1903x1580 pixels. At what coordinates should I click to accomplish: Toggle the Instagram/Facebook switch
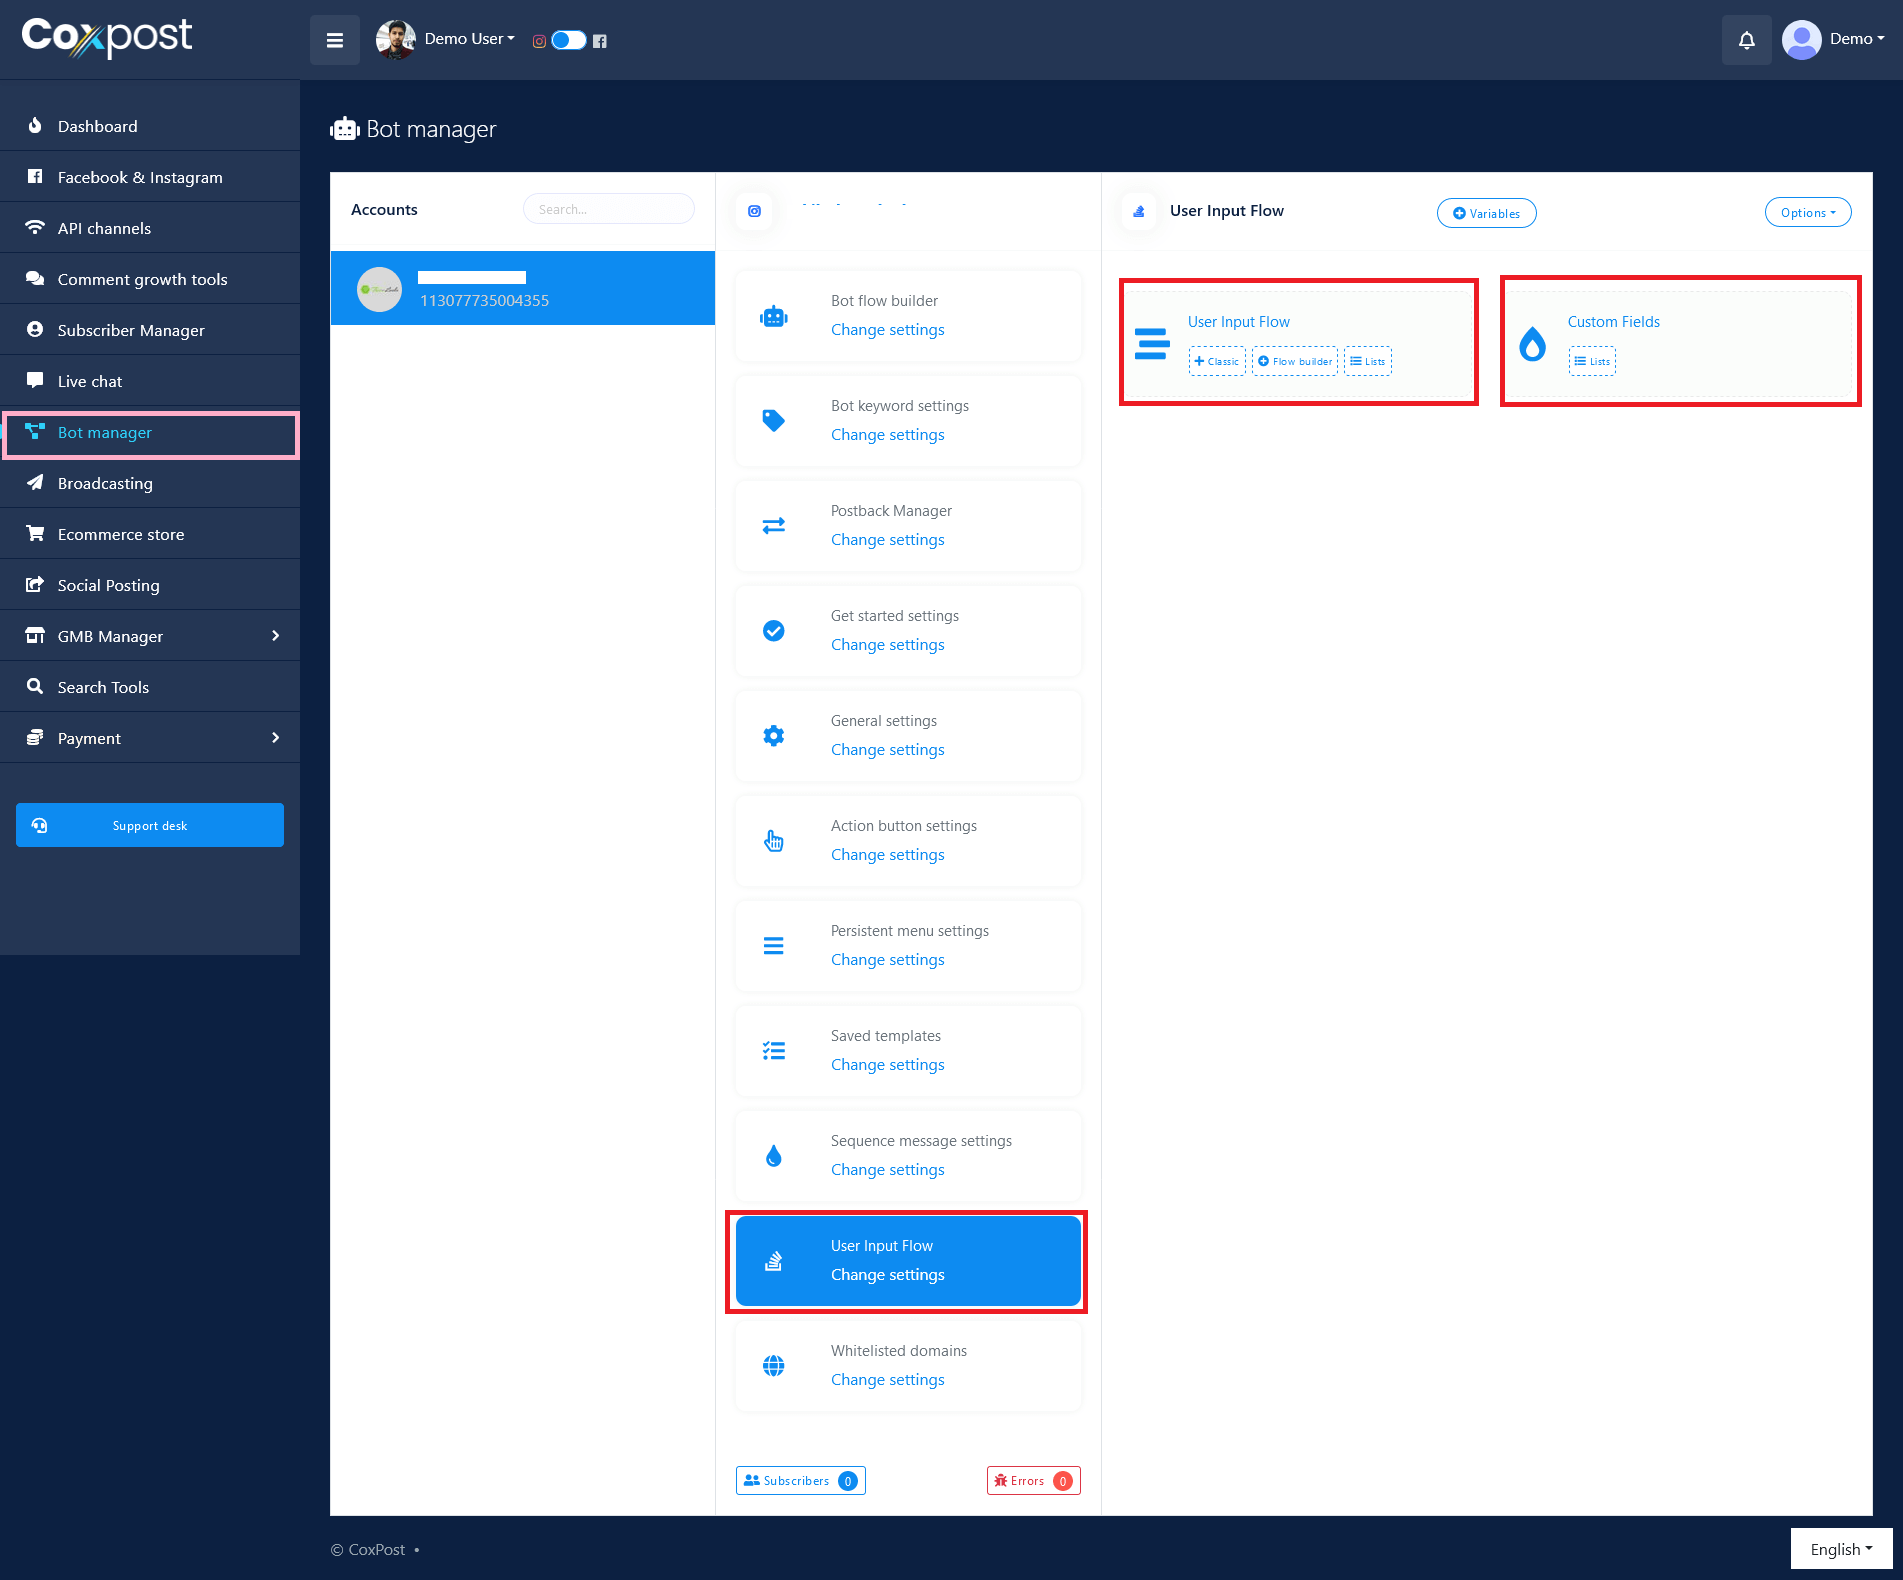point(568,40)
